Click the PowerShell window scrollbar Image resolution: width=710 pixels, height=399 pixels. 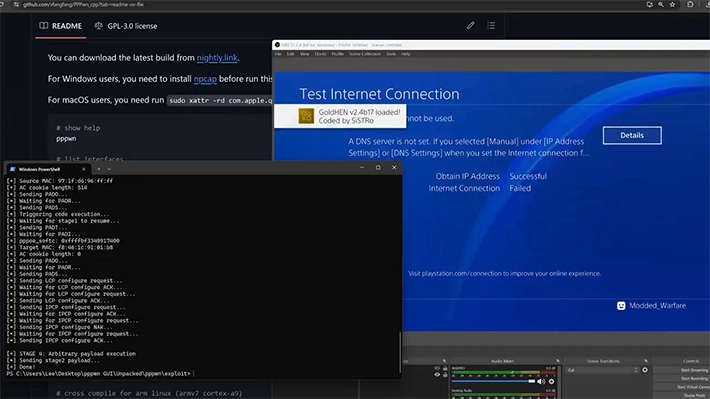click(x=400, y=353)
